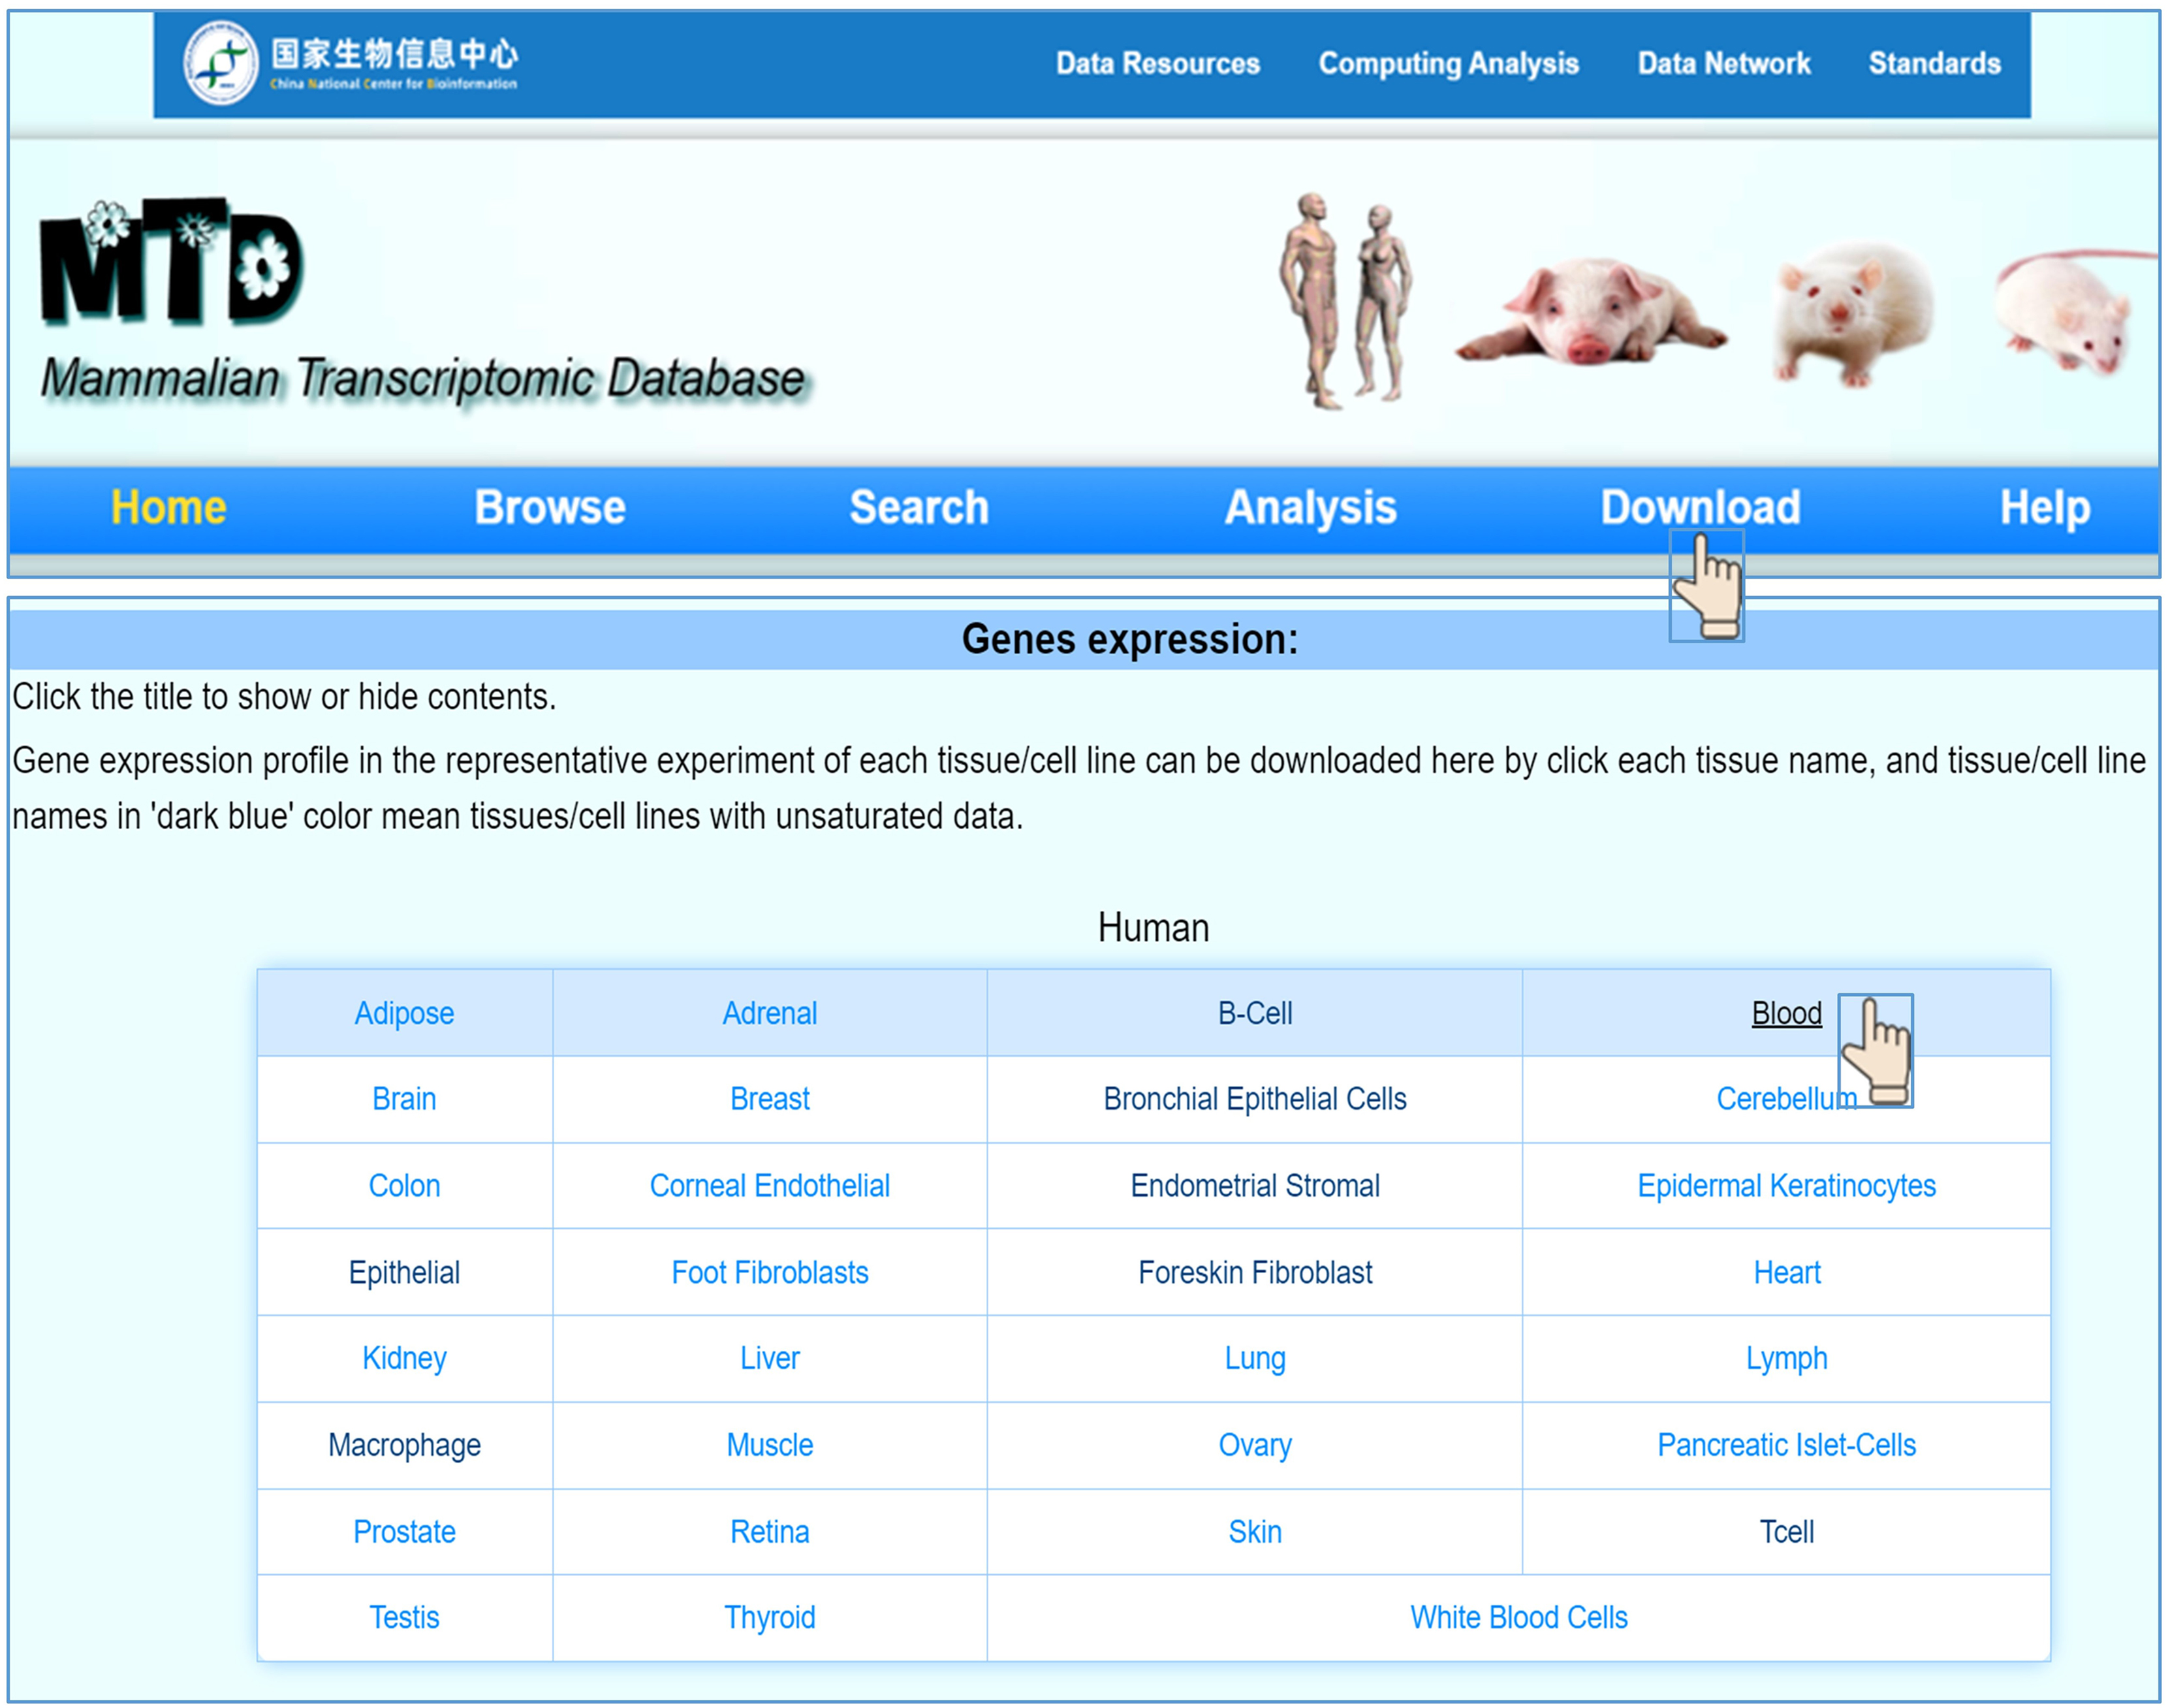Open the Download menu tab
The image size is (2168, 1708).
point(1699,507)
